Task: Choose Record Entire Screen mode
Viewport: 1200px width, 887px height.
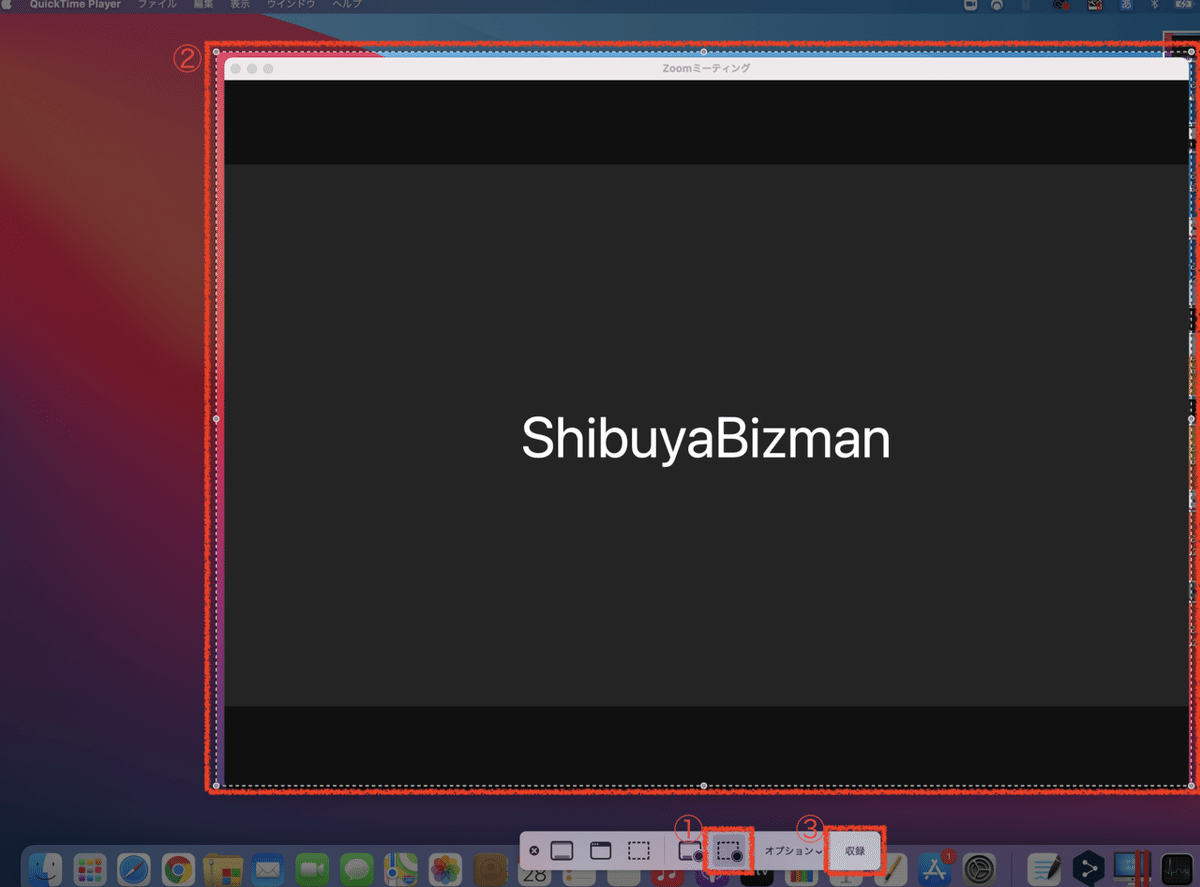Action: pos(690,851)
